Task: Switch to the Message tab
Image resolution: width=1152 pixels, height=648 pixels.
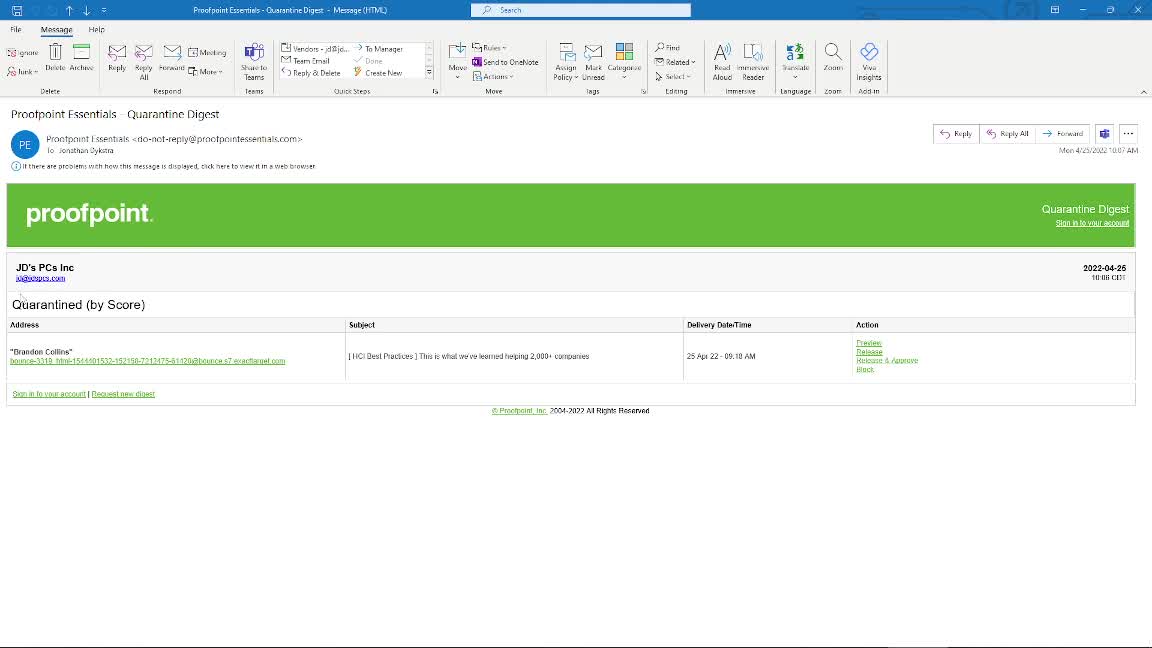Action: coord(57,29)
